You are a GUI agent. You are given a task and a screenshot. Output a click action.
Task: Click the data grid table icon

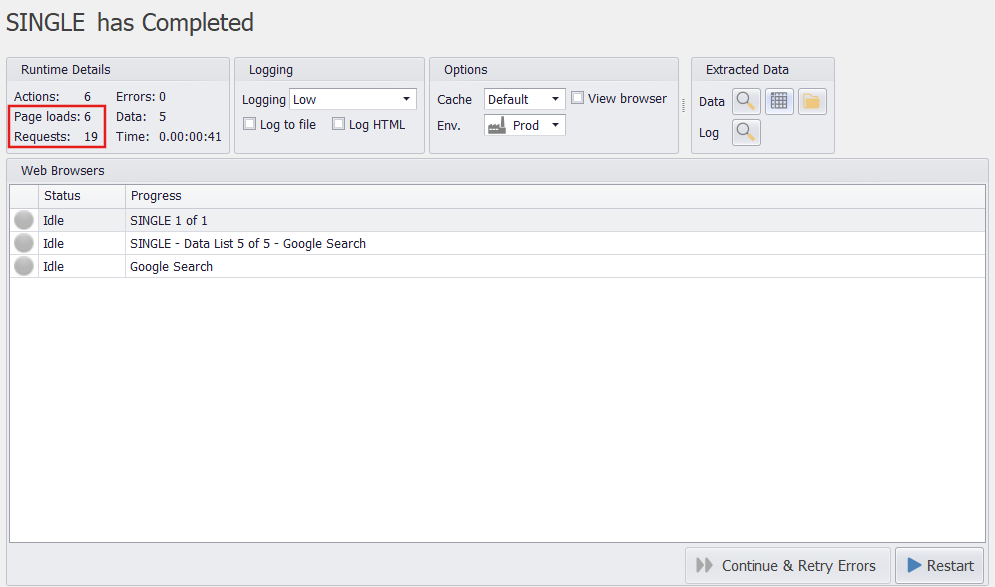[x=779, y=101]
